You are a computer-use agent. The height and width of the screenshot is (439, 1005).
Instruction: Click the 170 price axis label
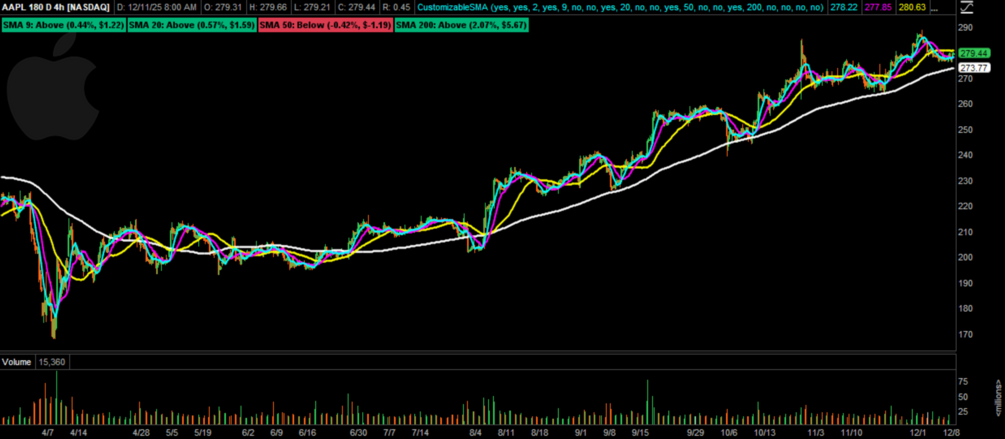(x=966, y=335)
